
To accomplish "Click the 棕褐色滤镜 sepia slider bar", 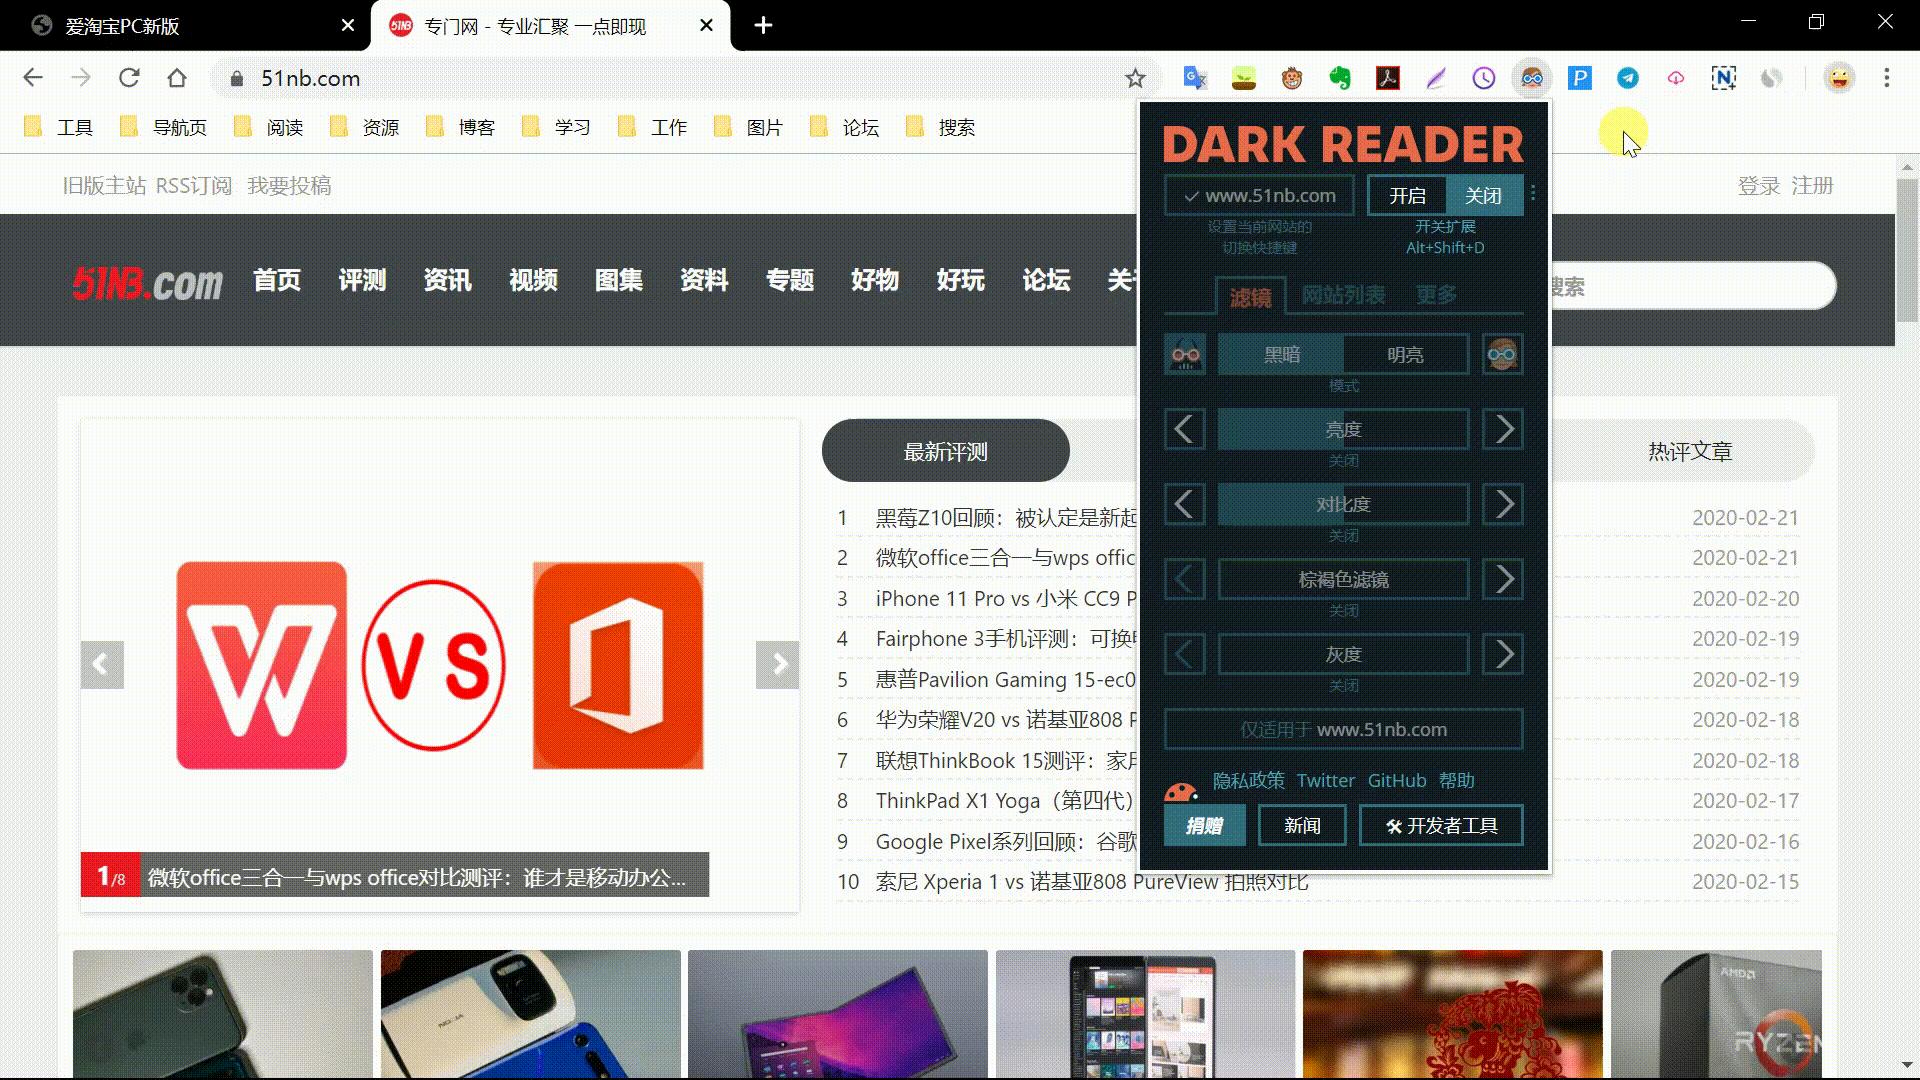I will point(1343,580).
